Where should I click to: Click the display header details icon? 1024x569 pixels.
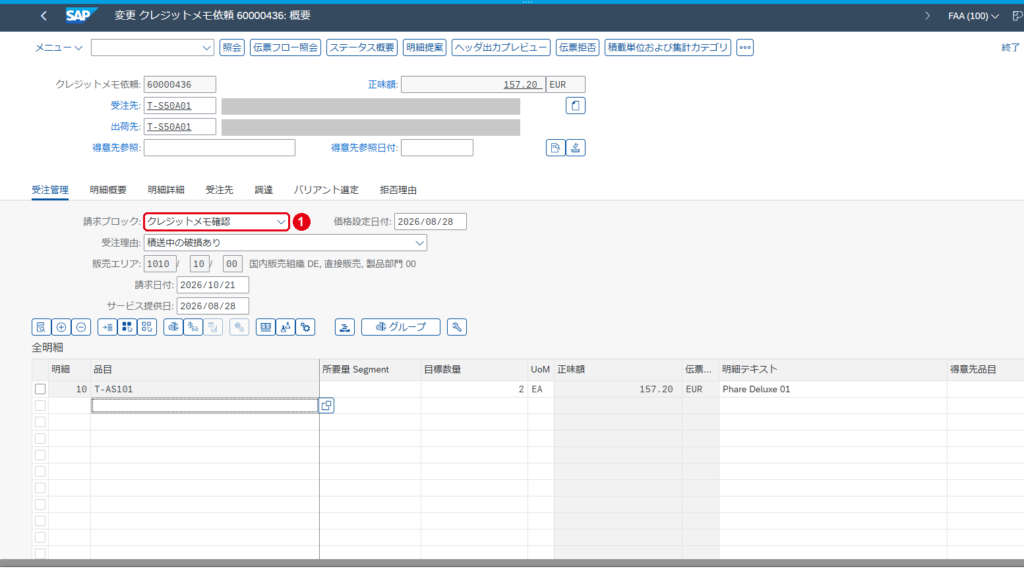[x=555, y=148]
